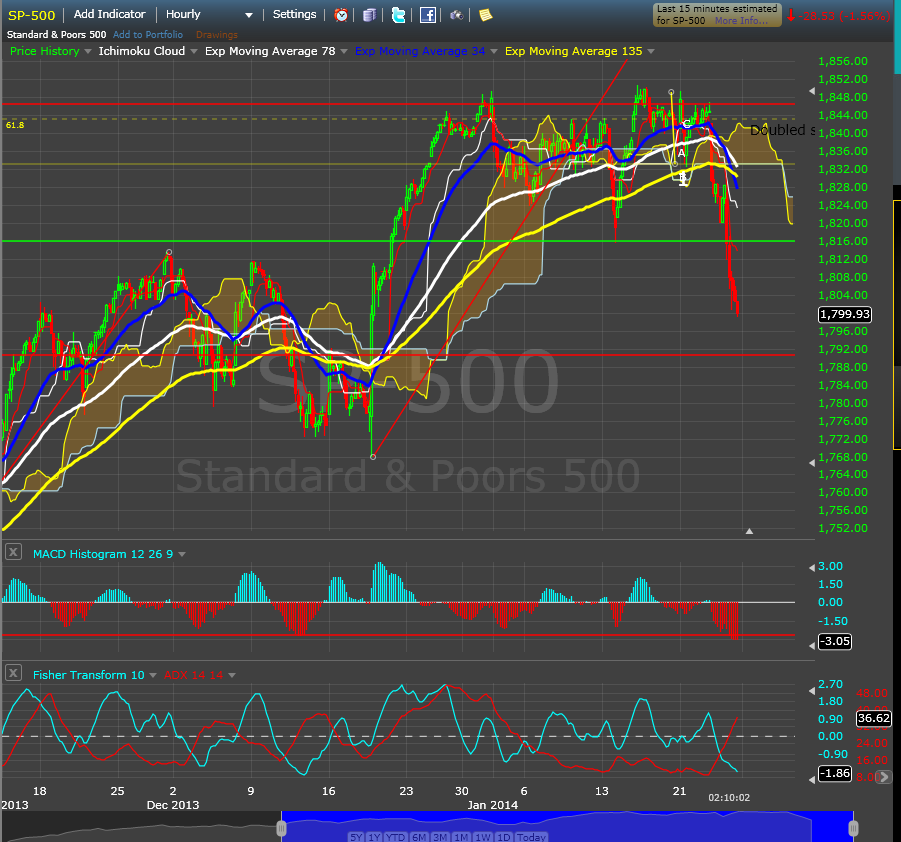Click left arrow marker beside Fisher -1.86 value
The image size is (901, 842).
pos(812,780)
